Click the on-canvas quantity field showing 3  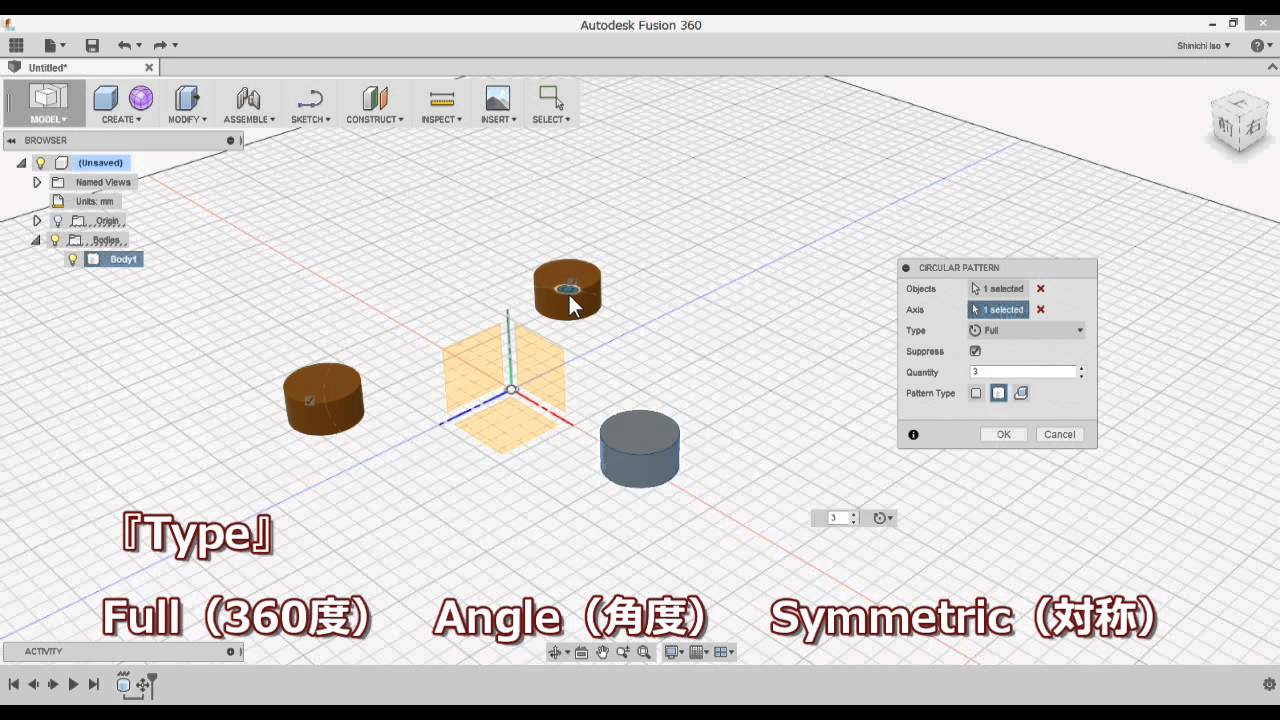837,518
